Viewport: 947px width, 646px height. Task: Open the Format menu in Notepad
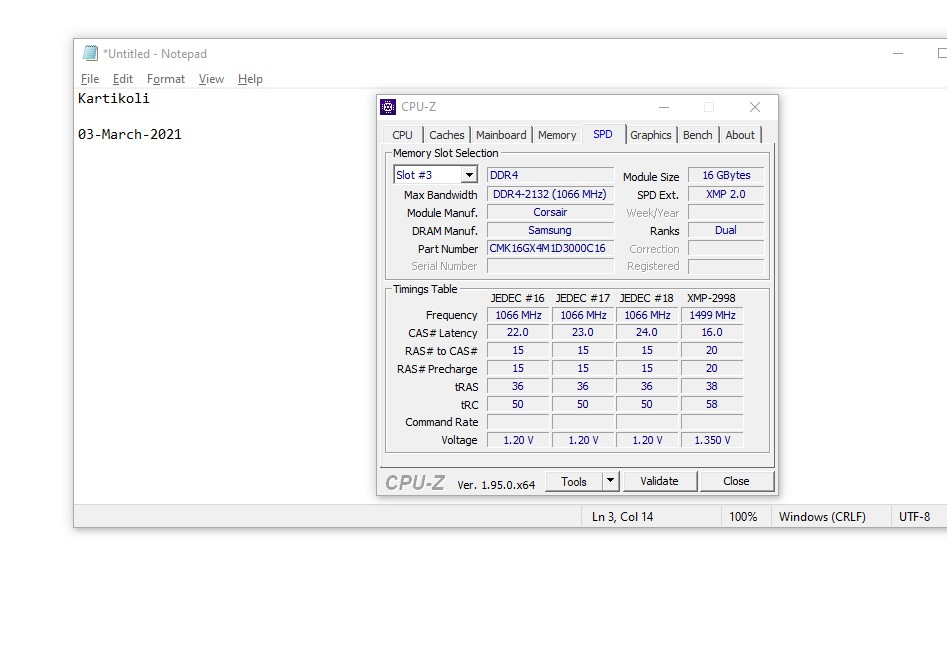pyautogui.click(x=166, y=79)
